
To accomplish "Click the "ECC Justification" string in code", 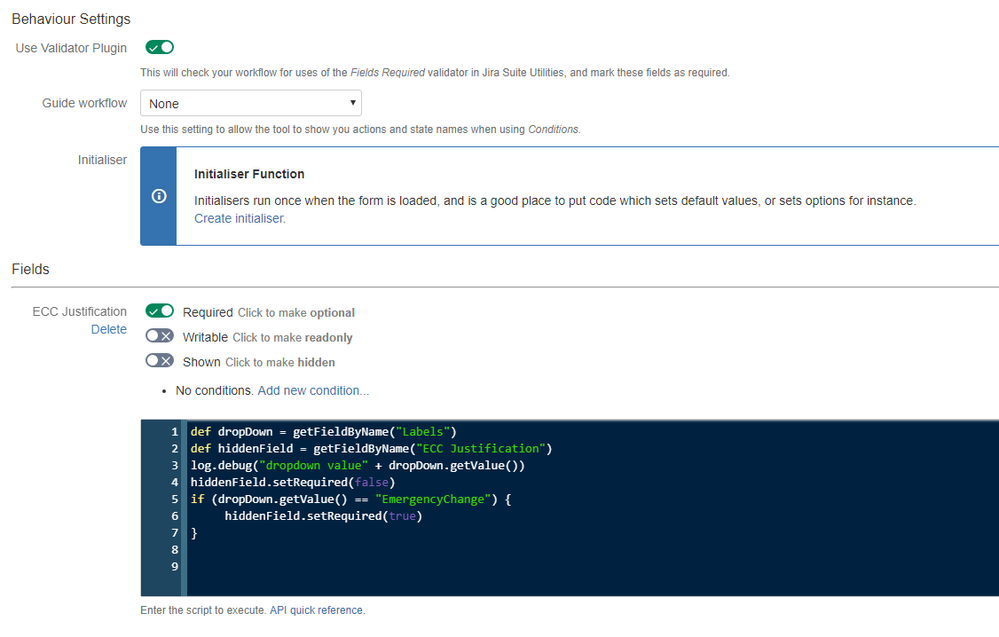I will tap(481, 448).
